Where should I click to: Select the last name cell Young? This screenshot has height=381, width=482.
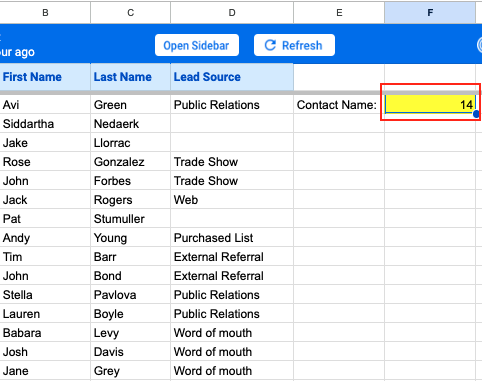[130, 238]
